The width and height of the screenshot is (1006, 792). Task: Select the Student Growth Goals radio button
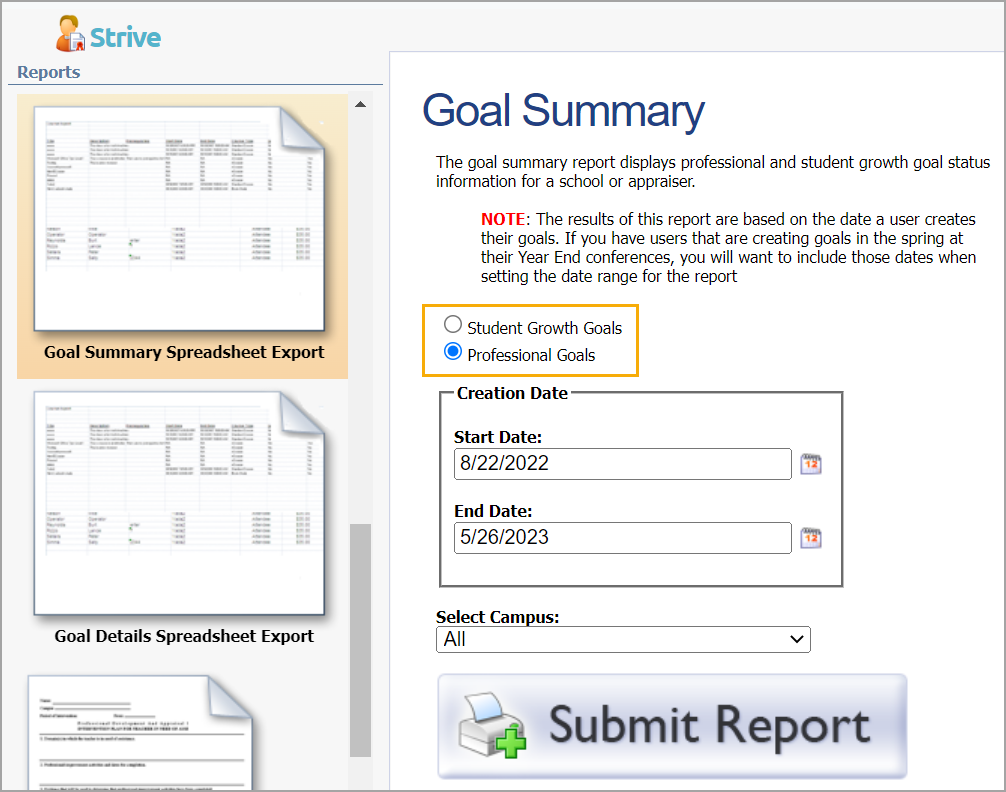[x=453, y=324]
